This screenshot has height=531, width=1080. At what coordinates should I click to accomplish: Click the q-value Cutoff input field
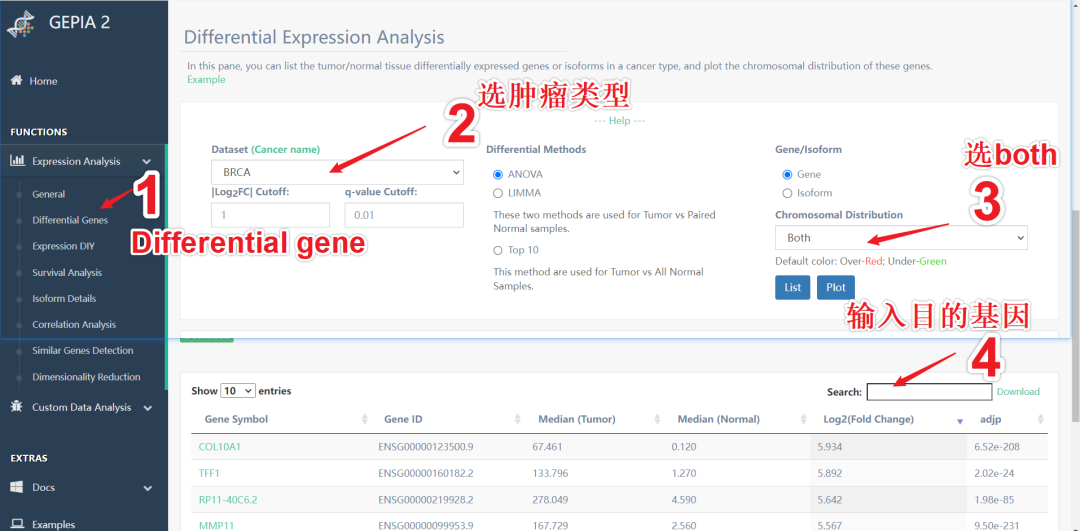404,216
